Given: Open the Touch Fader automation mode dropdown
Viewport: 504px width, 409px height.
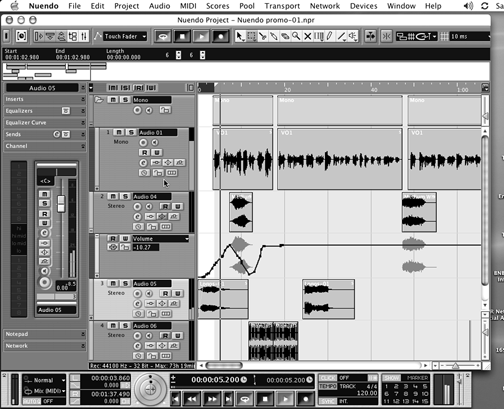Looking at the screenshot, I should point(126,36).
